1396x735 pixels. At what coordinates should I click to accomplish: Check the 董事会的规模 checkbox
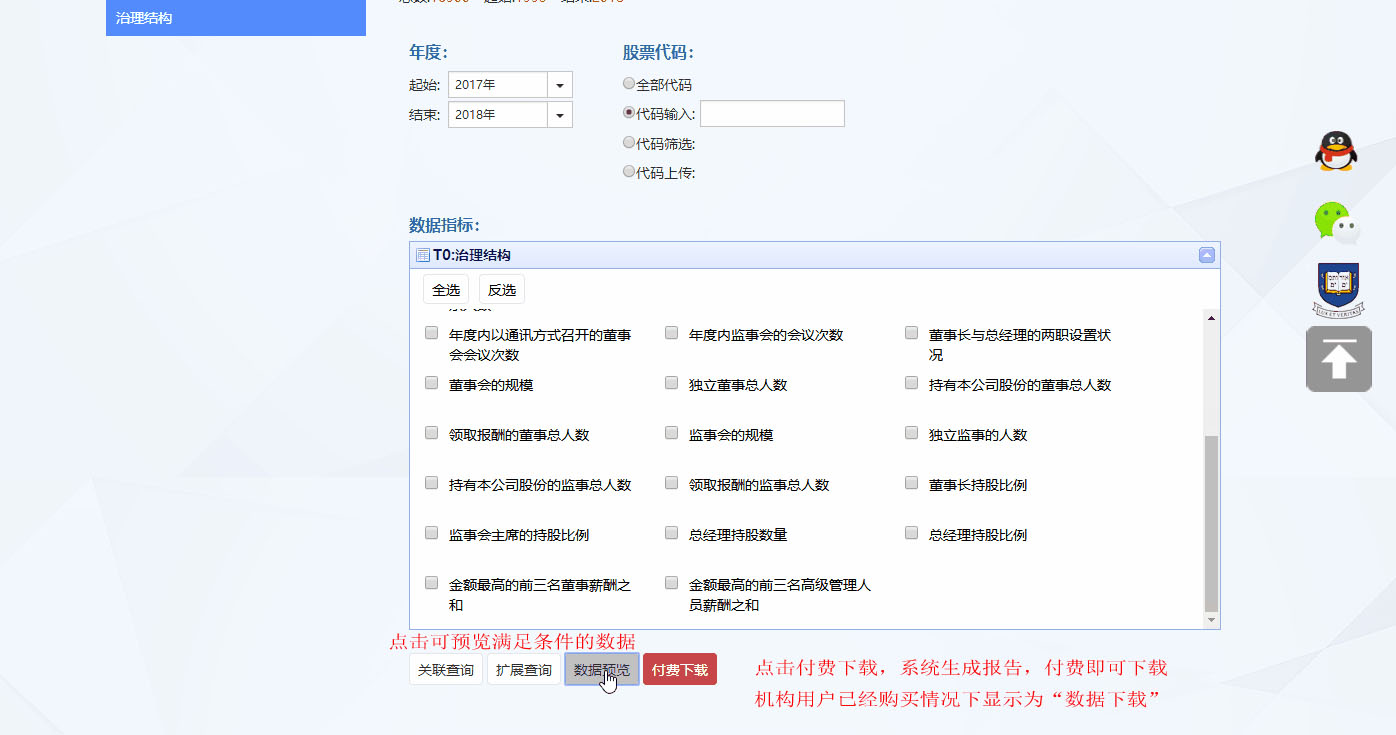point(432,383)
